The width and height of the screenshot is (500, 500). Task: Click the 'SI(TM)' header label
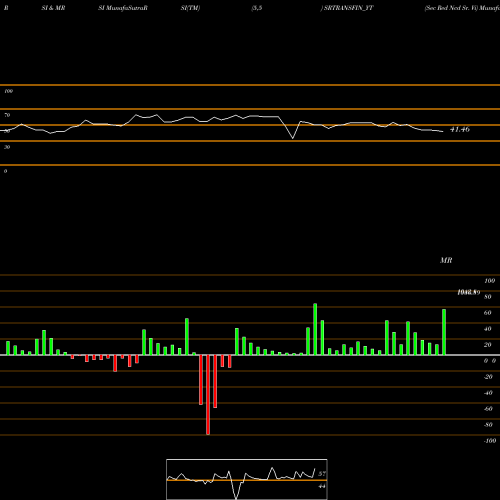190,8
